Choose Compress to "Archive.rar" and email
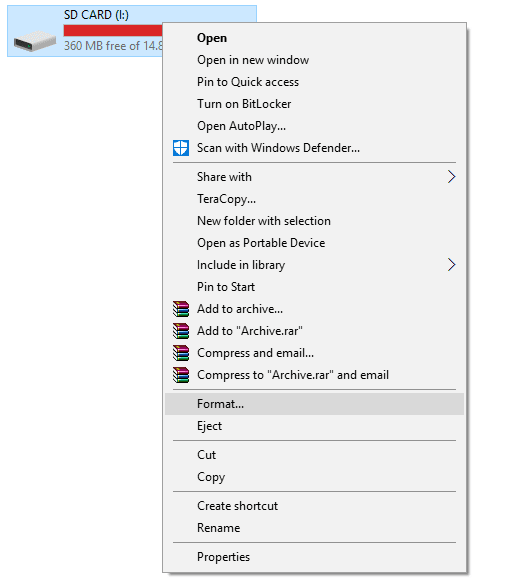The image size is (514, 586). point(314,375)
